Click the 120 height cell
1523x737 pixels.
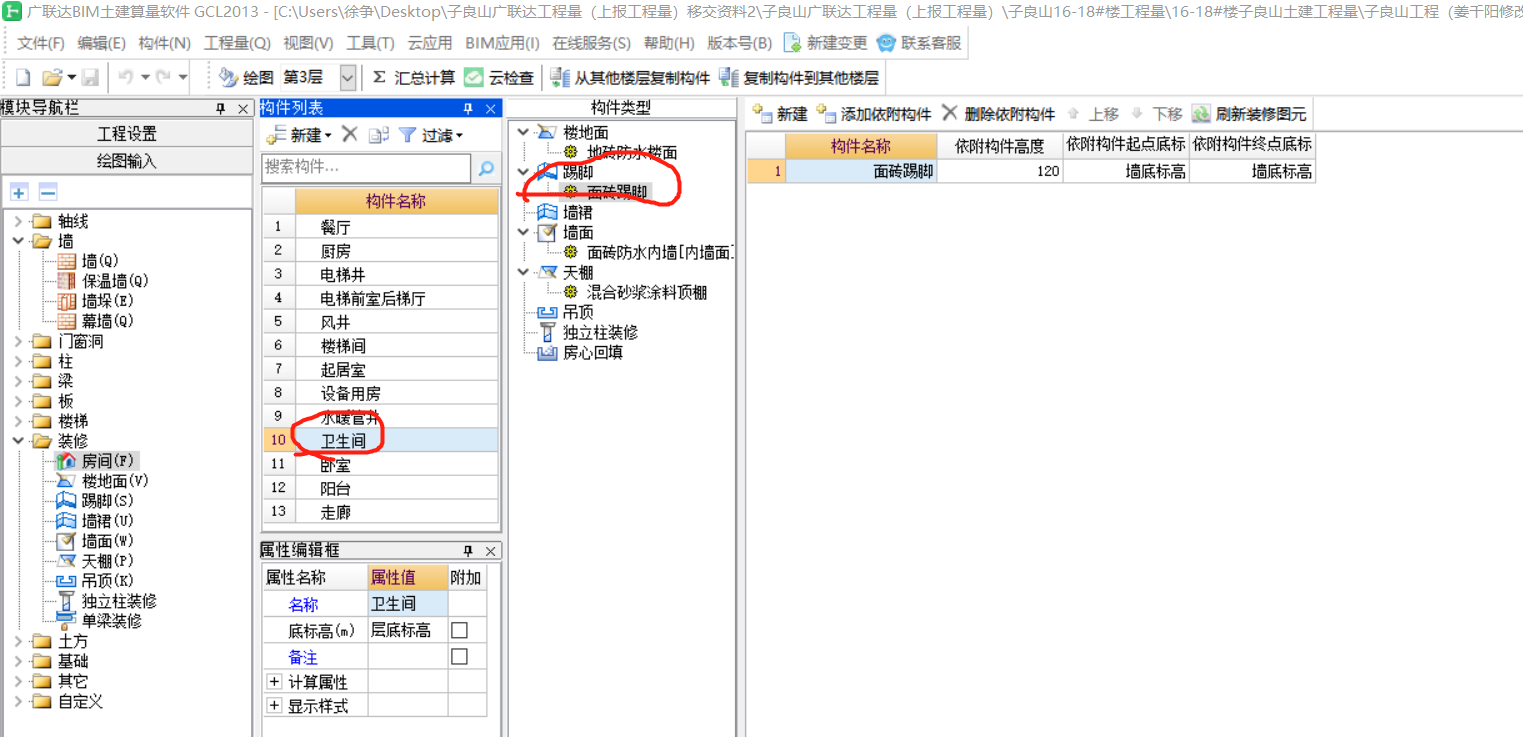click(x=1000, y=171)
